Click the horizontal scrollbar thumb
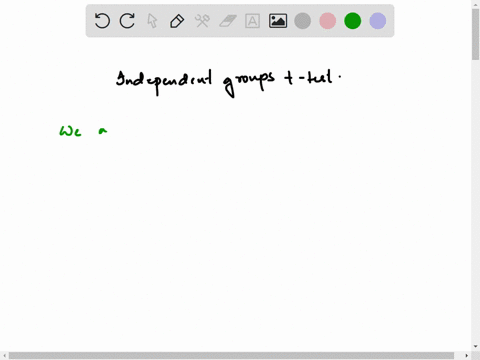The image size is (480, 360). tap(231, 356)
